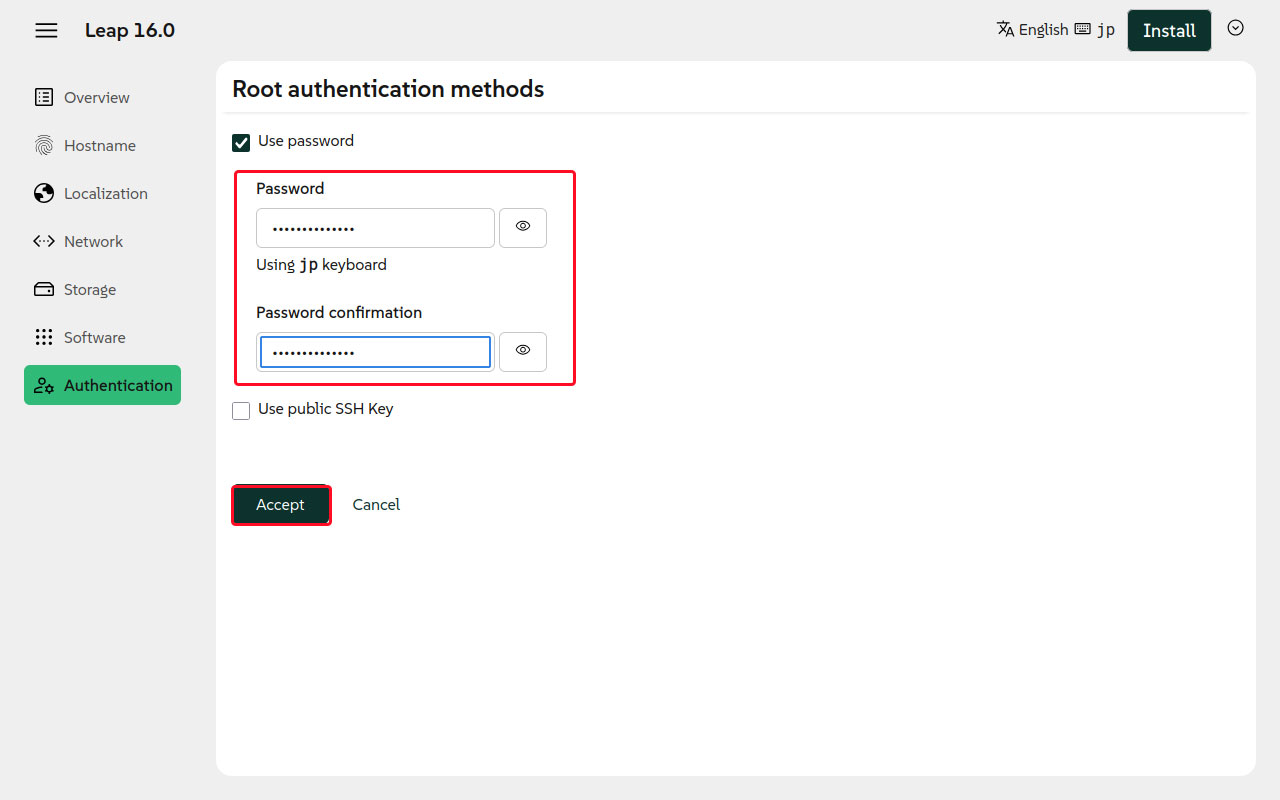Click the Accept button
Viewport: 1280px width, 800px height.
[280, 505]
